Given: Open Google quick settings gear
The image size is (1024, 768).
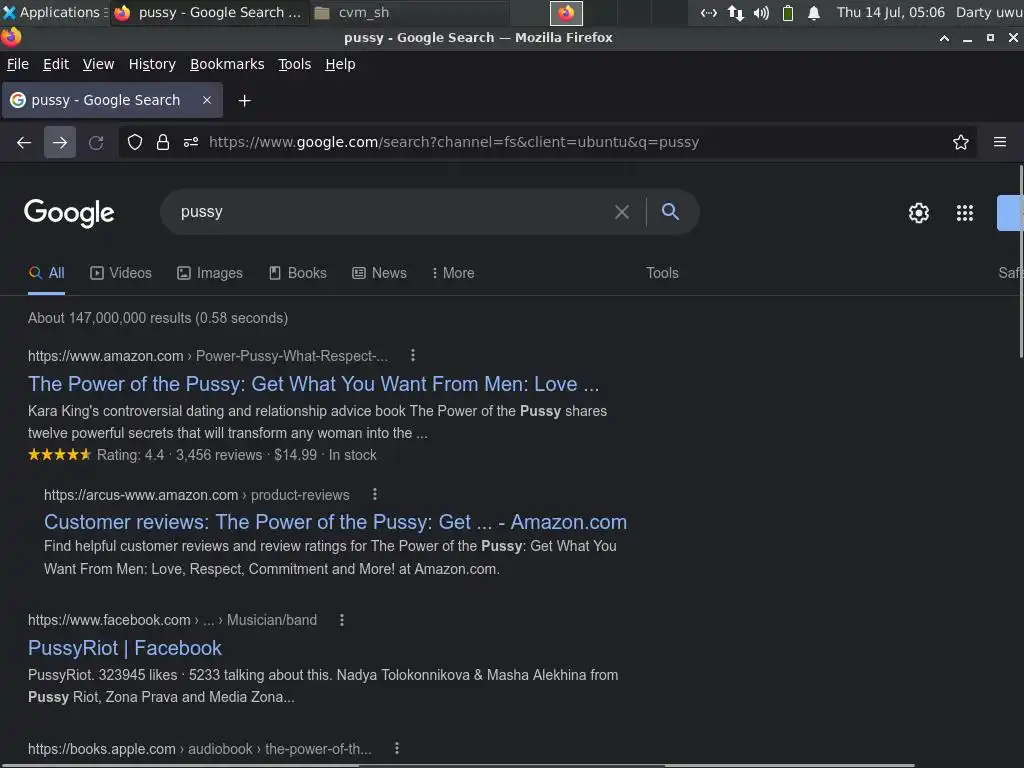Looking at the screenshot, I should coord(918,213).
